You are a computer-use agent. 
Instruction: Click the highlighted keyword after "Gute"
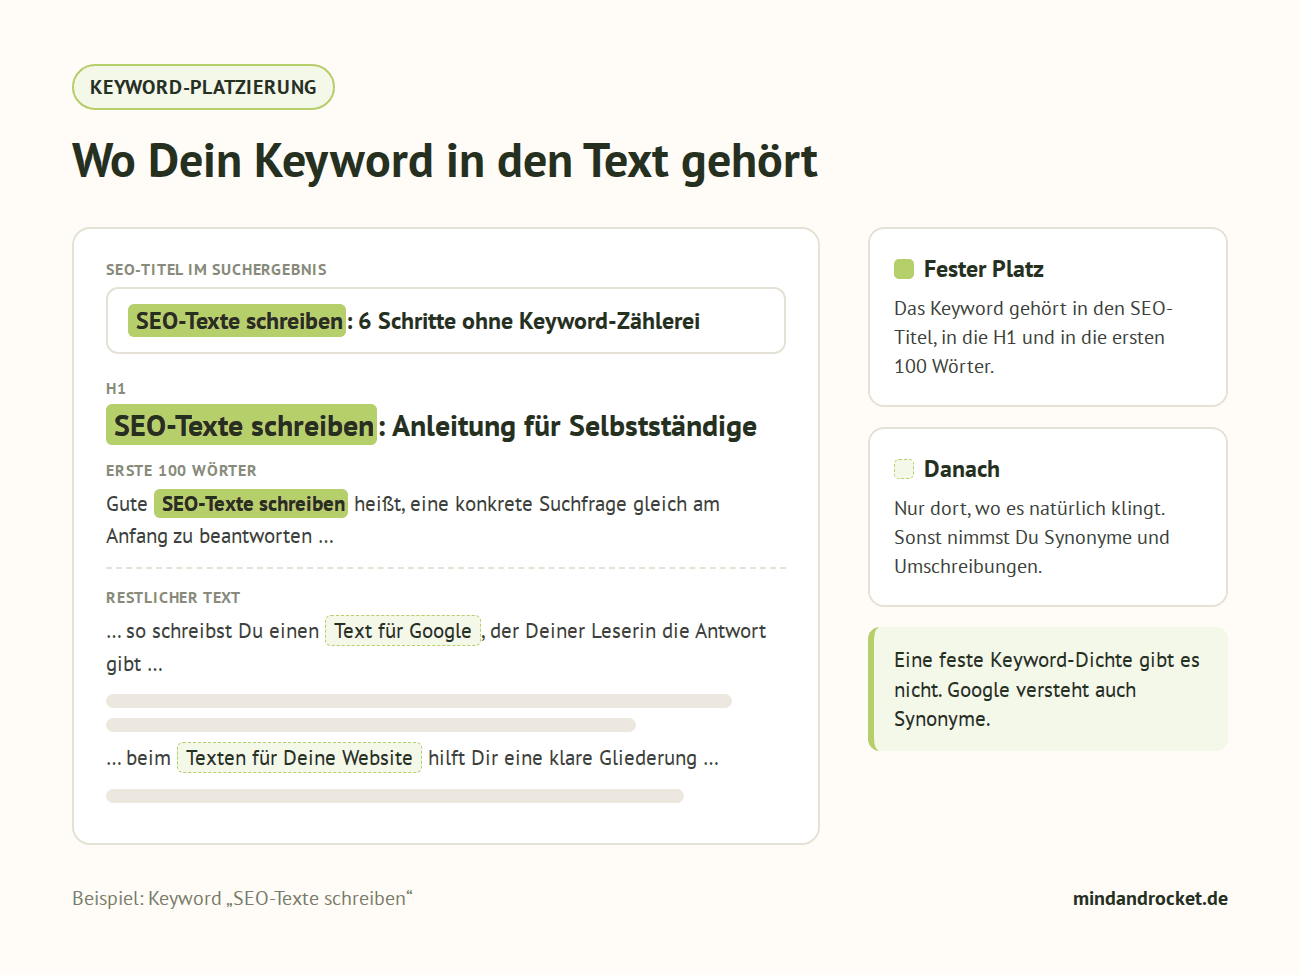[x=251, y=504]
